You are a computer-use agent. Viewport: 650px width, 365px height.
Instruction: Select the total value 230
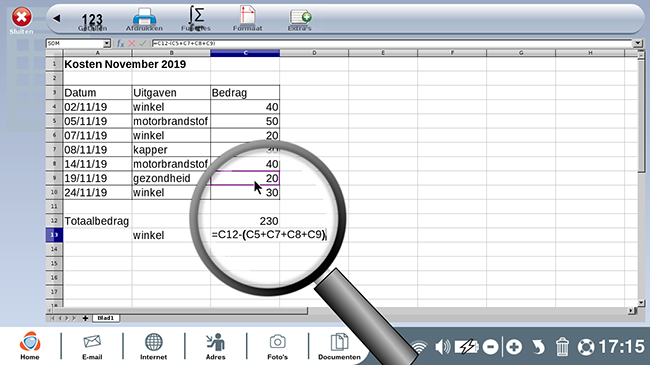coord(245,221)
